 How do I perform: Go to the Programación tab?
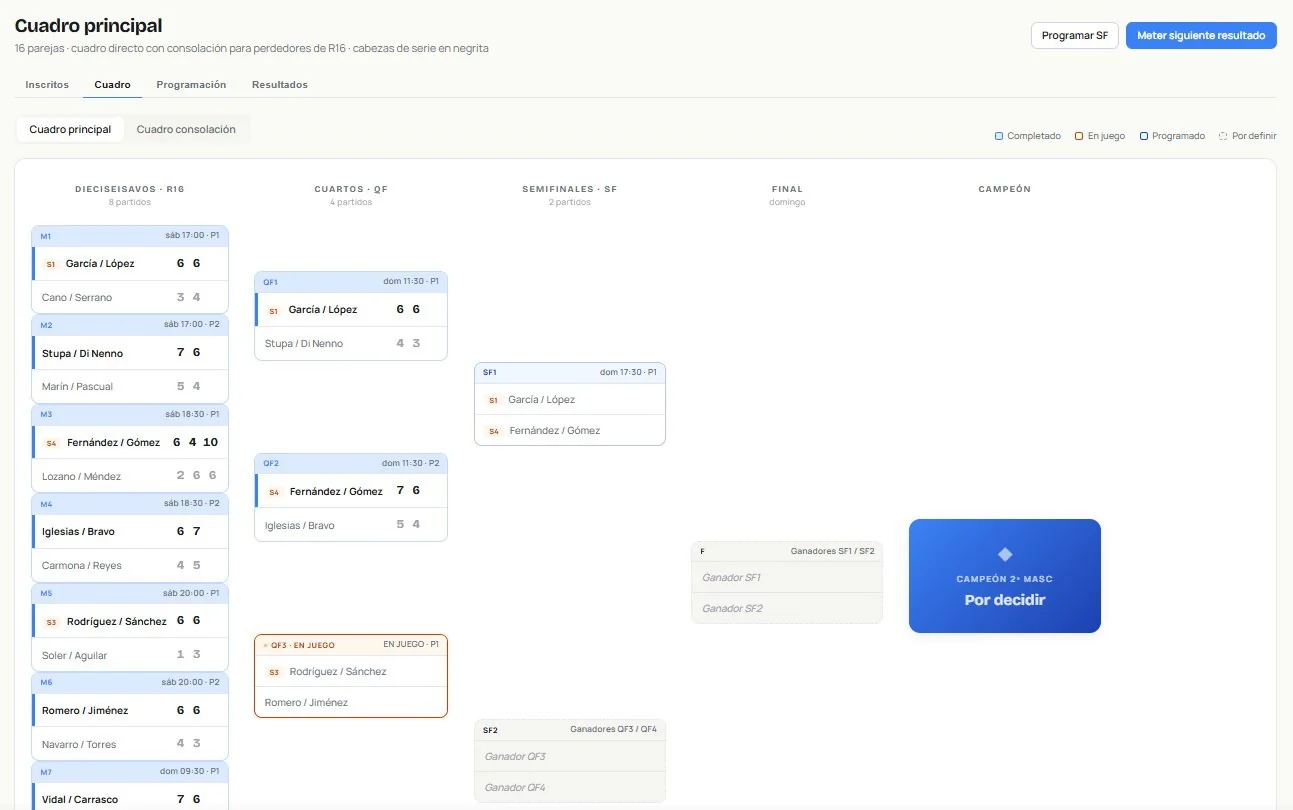click(191, 85)
